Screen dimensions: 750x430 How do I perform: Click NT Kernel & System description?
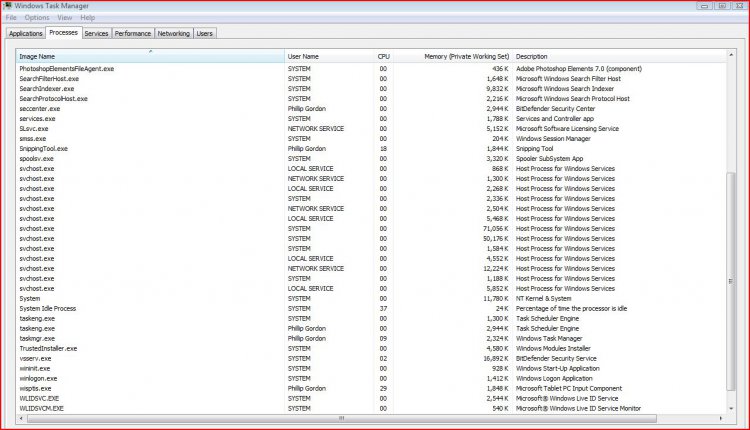[x=543, y=298]
